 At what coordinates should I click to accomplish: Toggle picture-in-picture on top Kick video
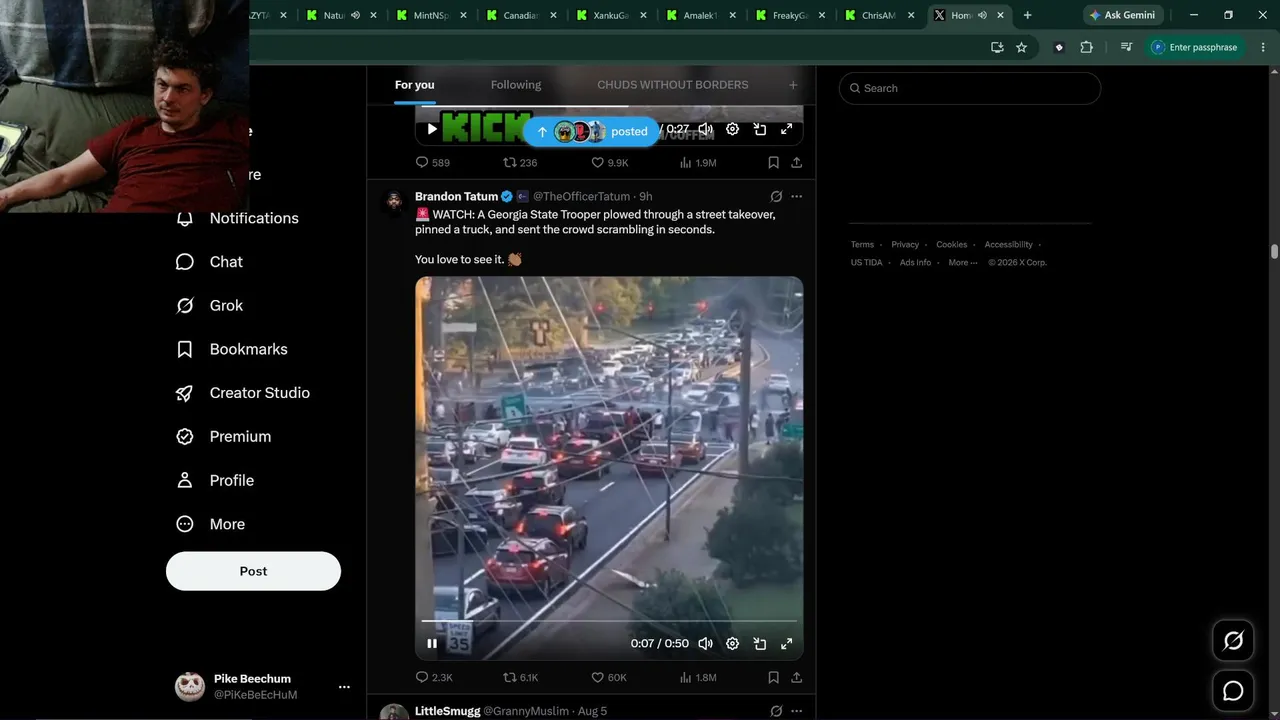pyautogui.click(x=760, y=129)
